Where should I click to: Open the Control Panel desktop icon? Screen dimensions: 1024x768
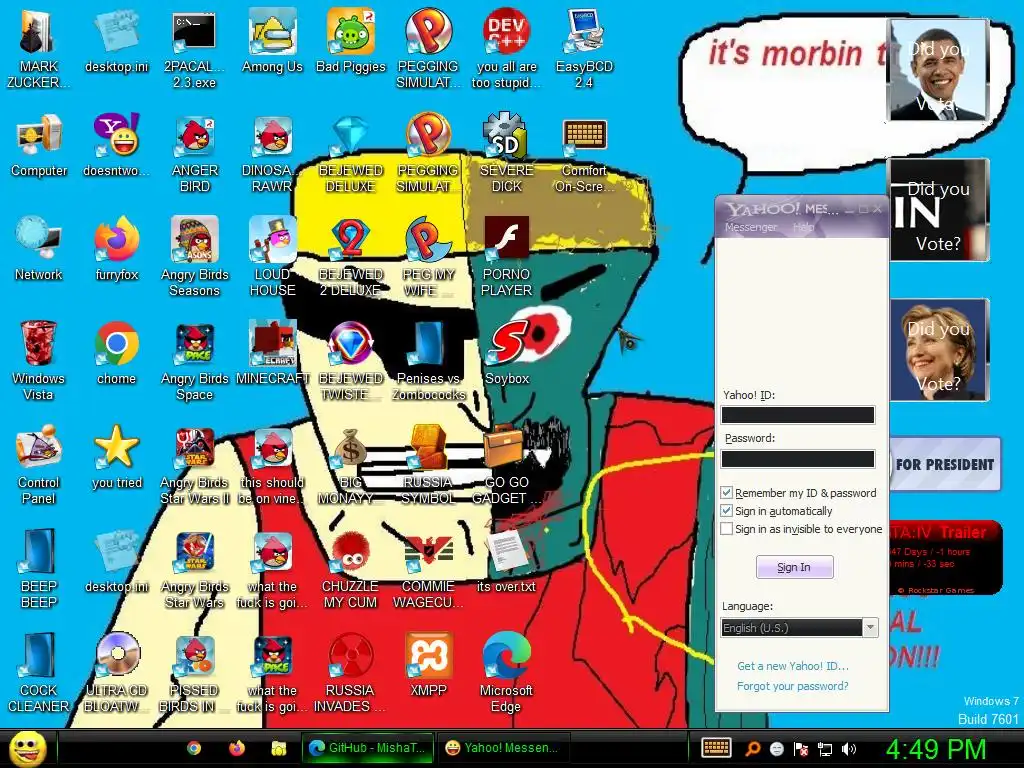point(39,465)
